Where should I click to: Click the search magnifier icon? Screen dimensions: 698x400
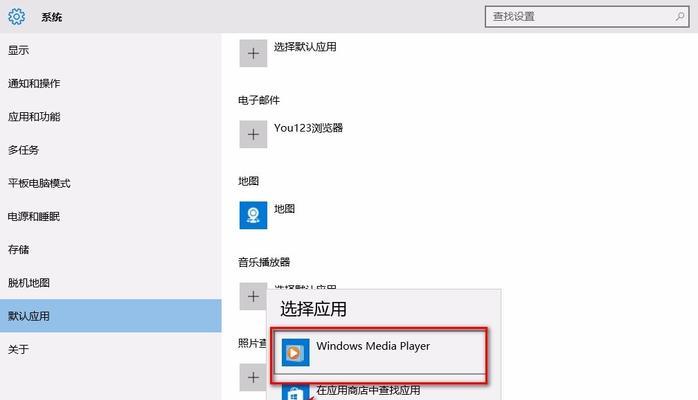click(x=680, y=16)
